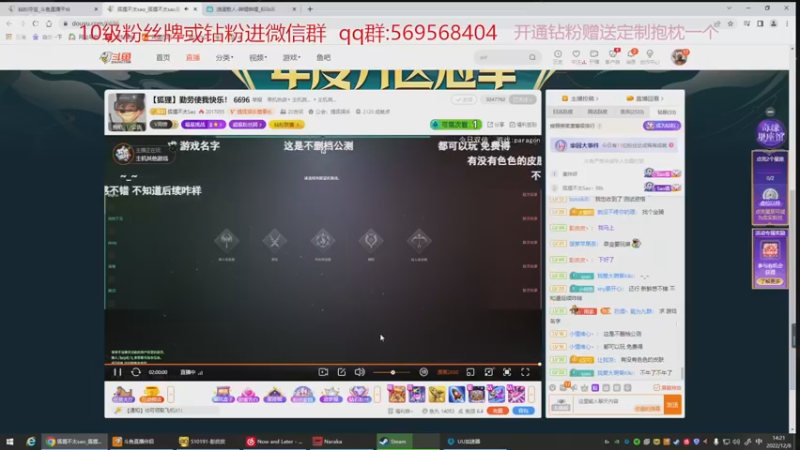Switch to the second ranking tab in chat panel
Image resolution: width=800 pixels, height=450 pixels.
tap(597, 112)
